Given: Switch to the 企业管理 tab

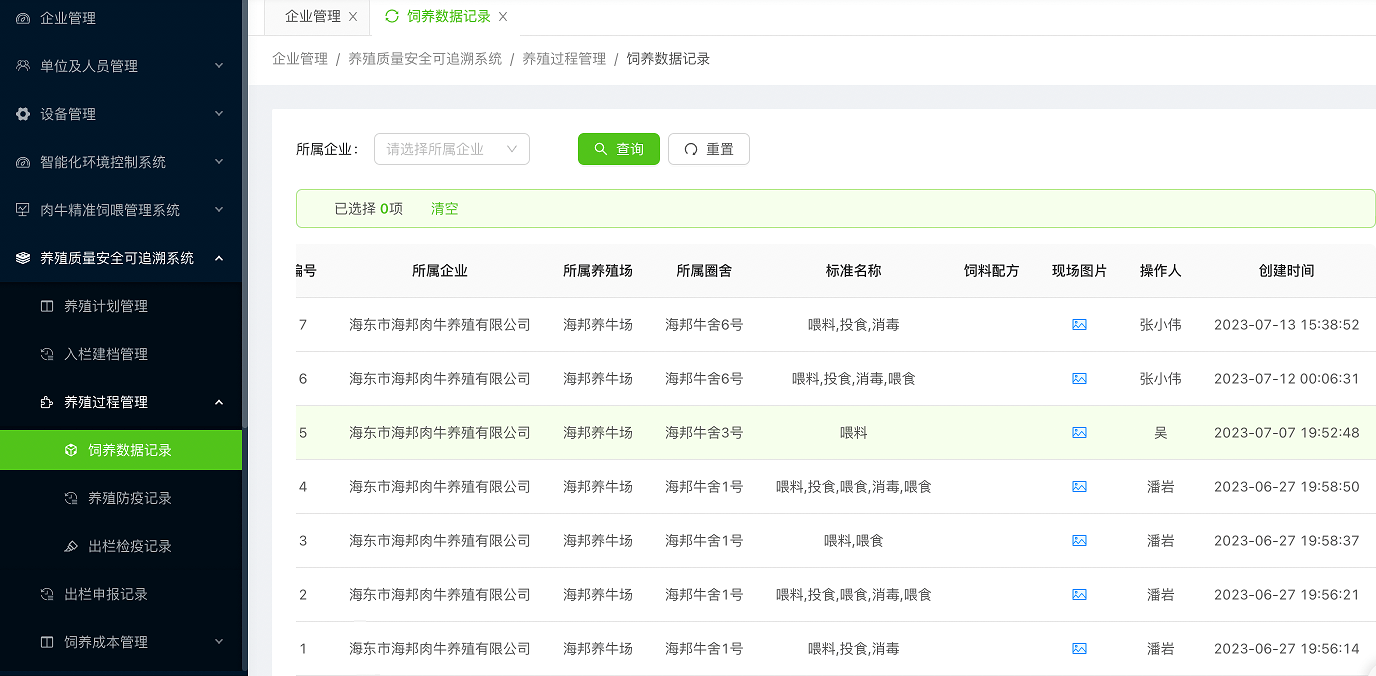Looking at the screenshot, I should pyautogui.click(x=312, y=17).
